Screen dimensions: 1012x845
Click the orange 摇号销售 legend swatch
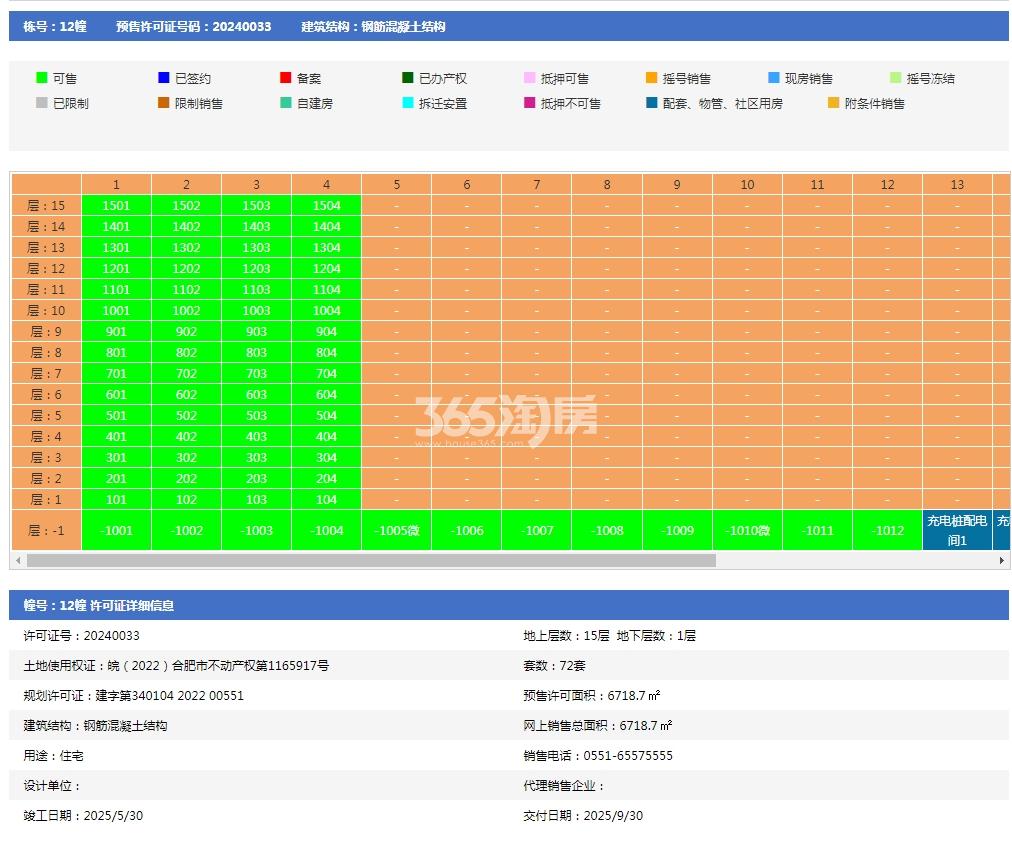click(652, 77)
